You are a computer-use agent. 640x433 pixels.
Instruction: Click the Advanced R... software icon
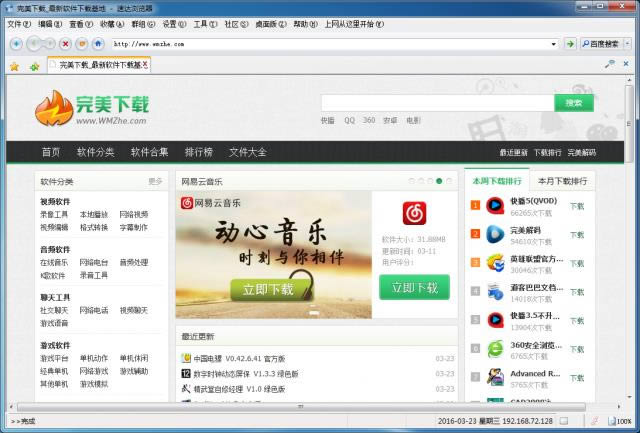pos(495,377)
